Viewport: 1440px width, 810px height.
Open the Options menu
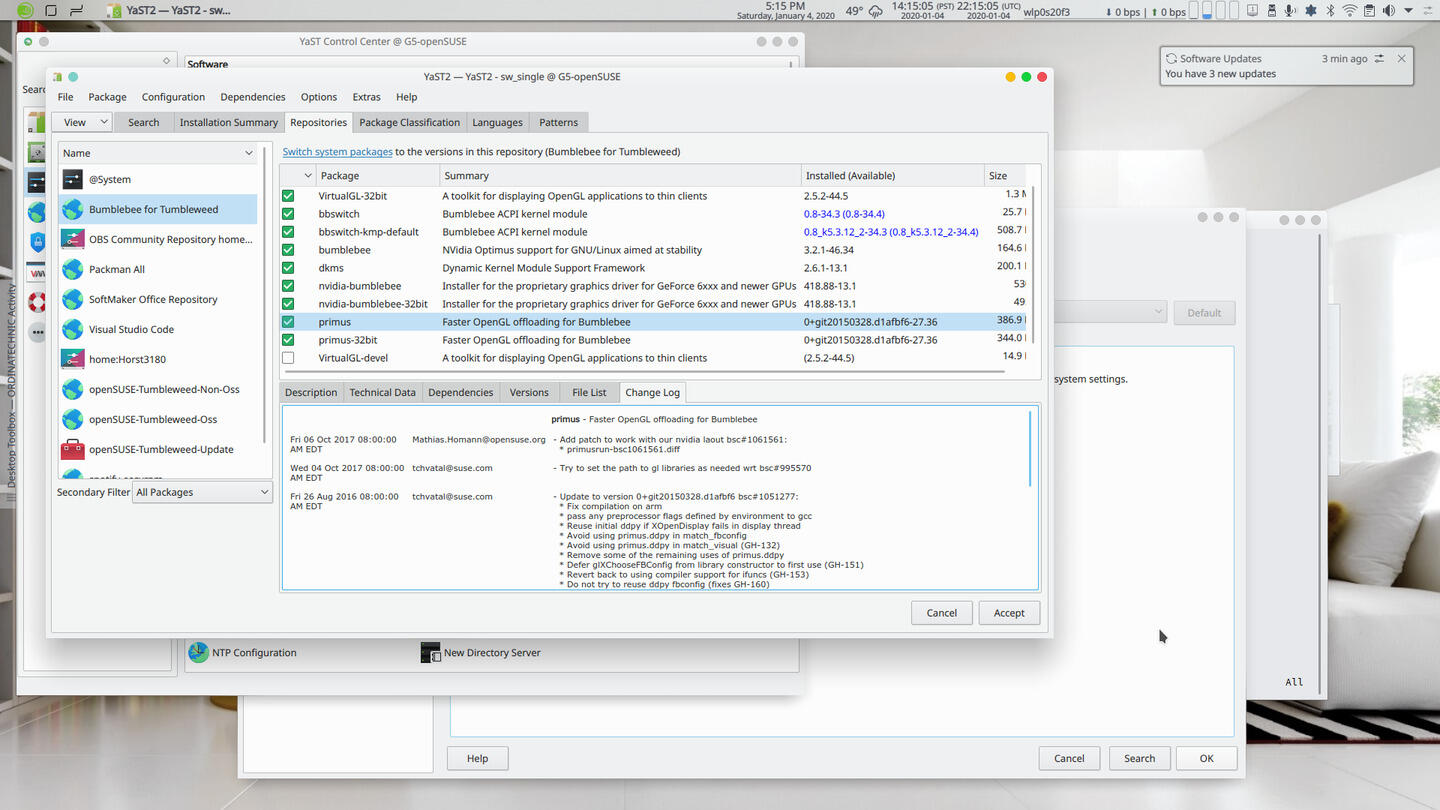pyautogui.click(x=319, y=97)
